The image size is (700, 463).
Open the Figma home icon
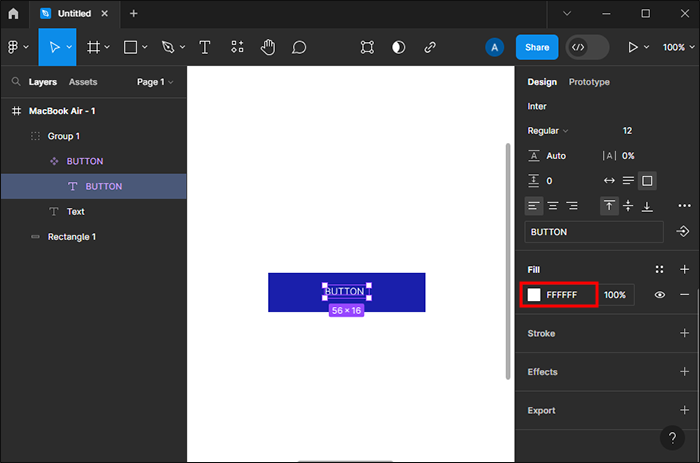(x=13, y=14)
